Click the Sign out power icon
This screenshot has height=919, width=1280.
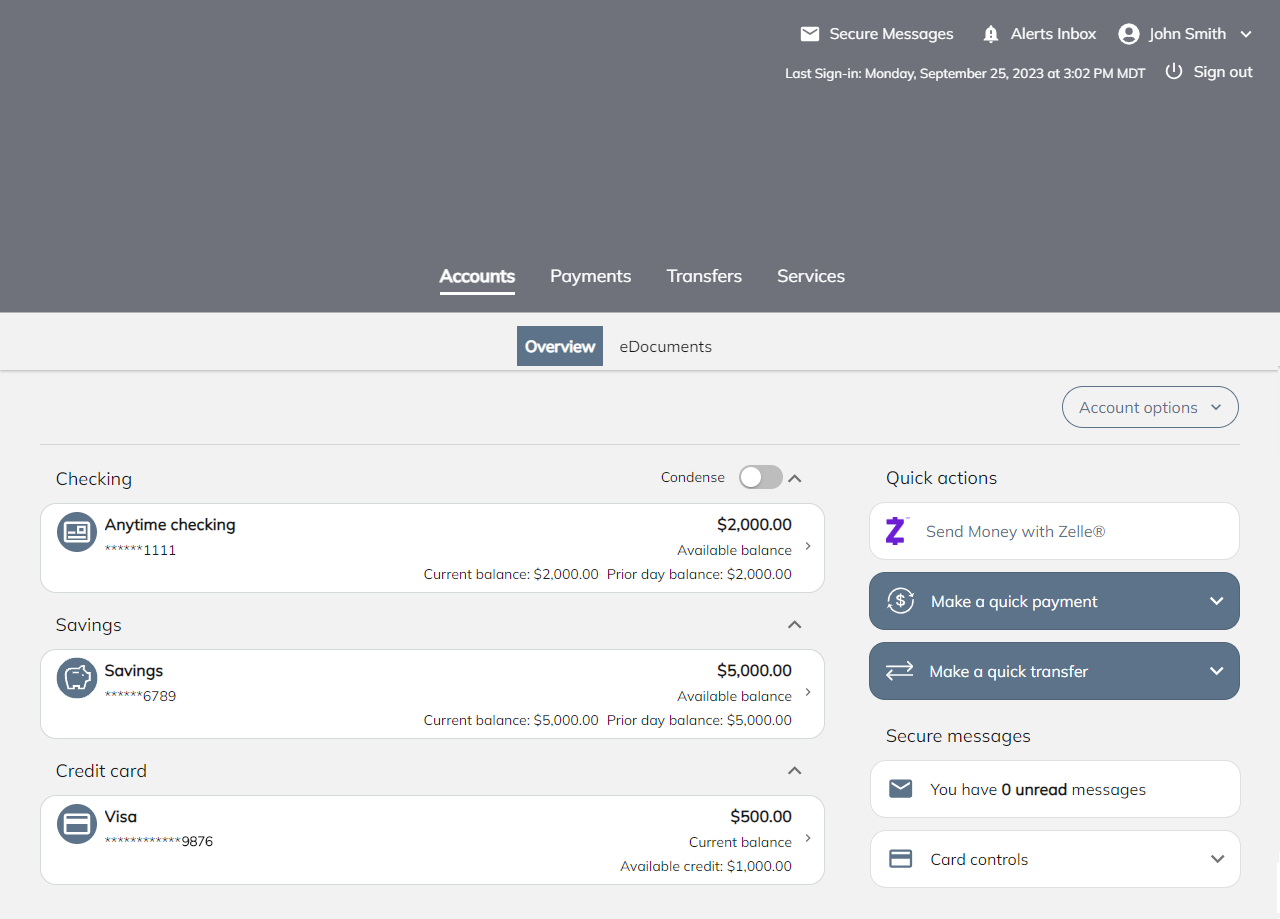click(x=1174, y=72)
